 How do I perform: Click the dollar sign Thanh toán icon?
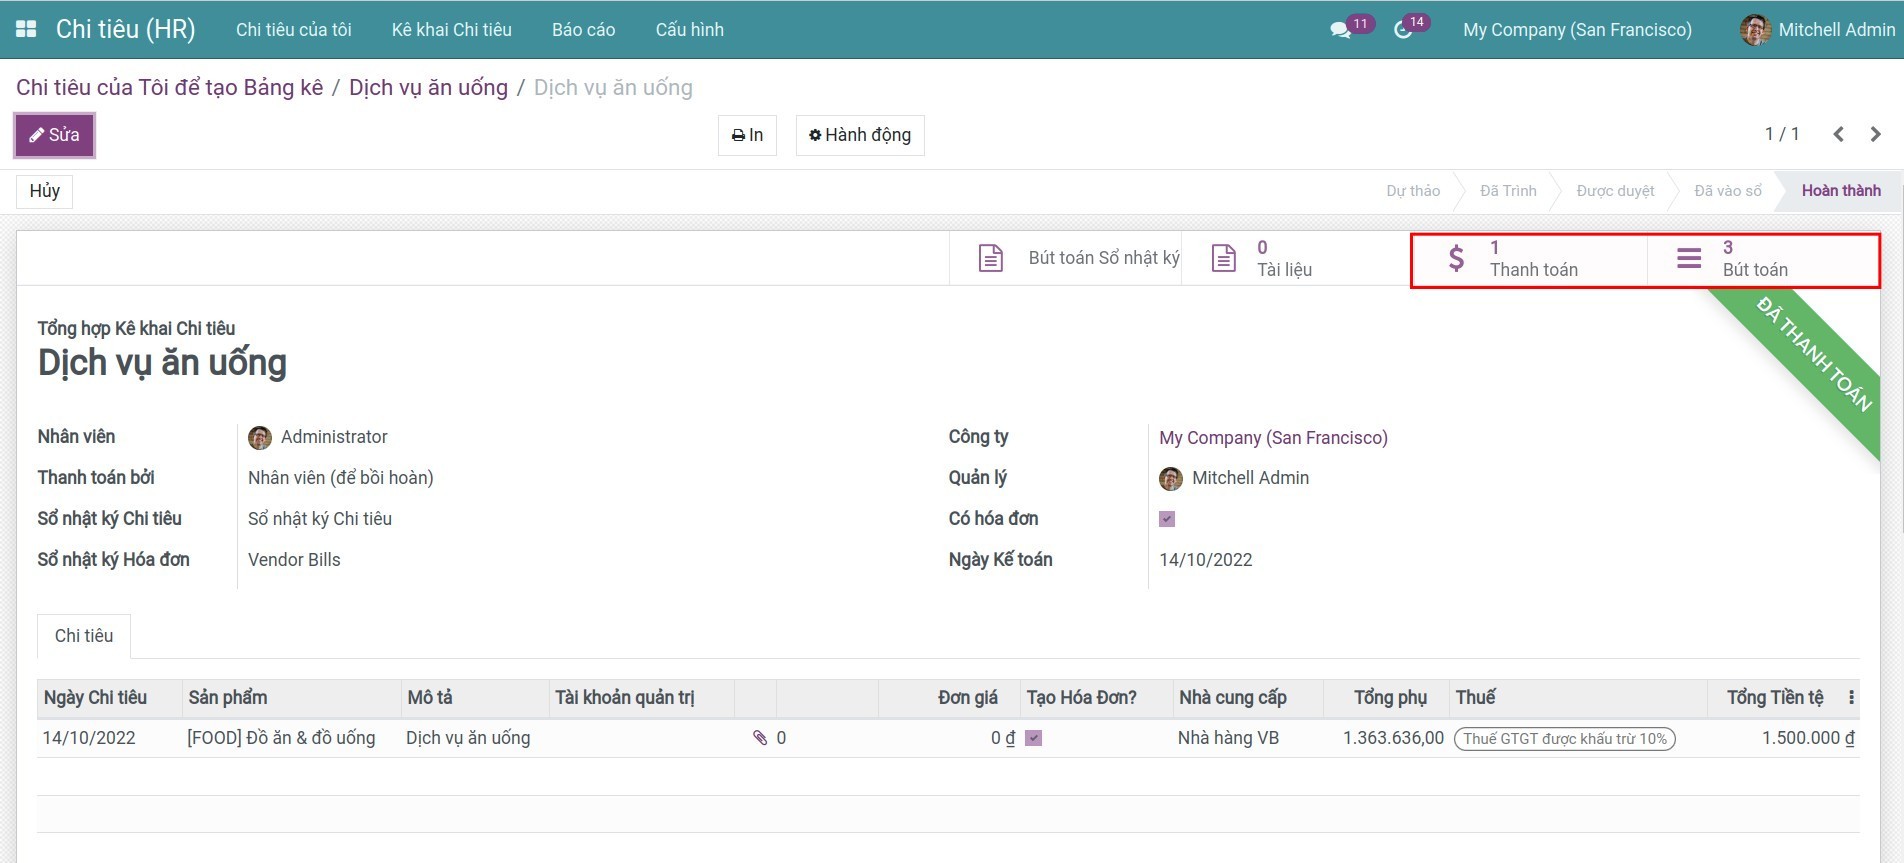(x=1456, y=259)
